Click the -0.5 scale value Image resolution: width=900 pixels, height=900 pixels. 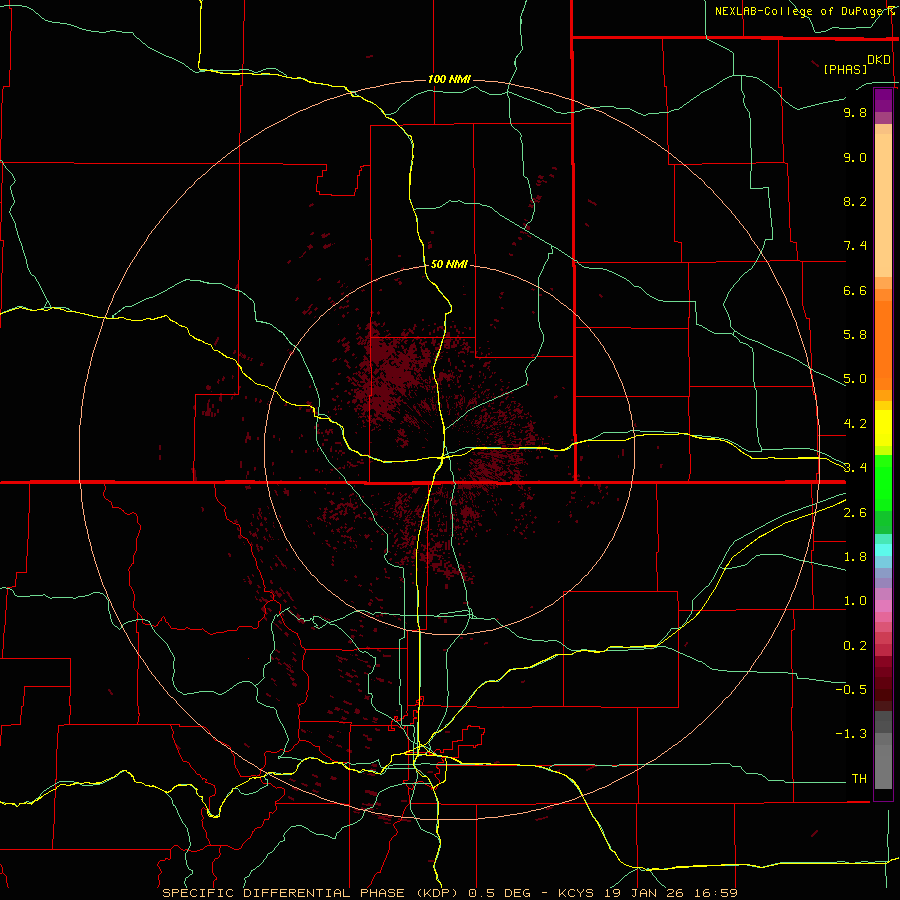[x=851, y=690]
